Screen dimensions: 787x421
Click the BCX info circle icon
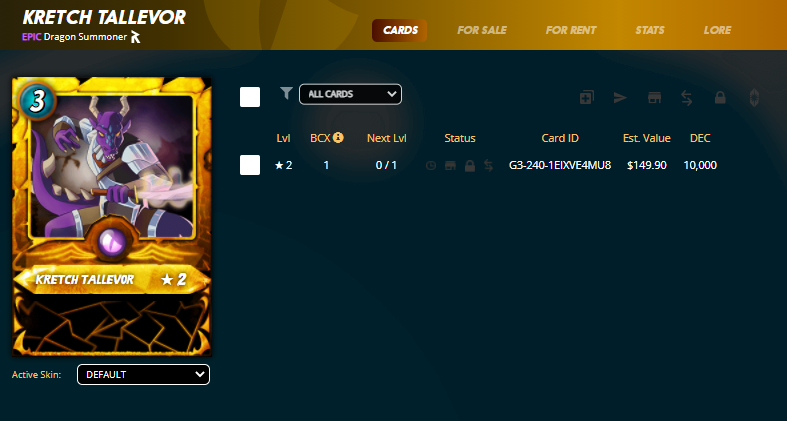click(x=338, y=137)
